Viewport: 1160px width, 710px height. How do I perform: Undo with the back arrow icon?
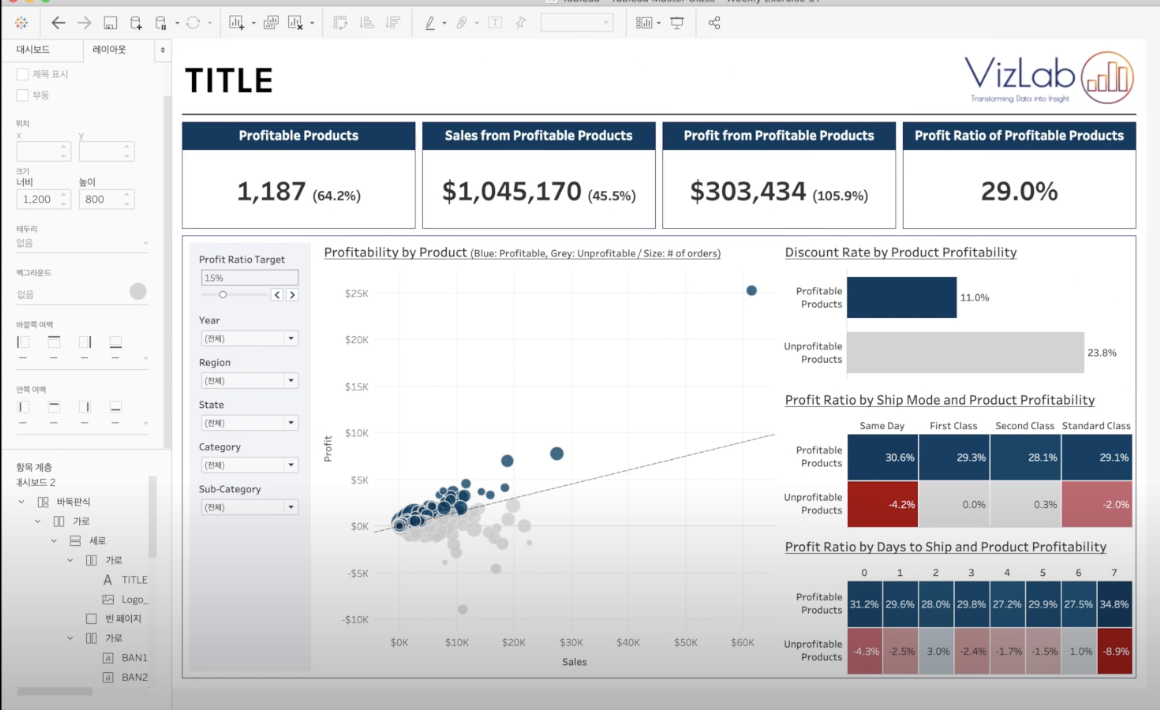click(58, 23)
